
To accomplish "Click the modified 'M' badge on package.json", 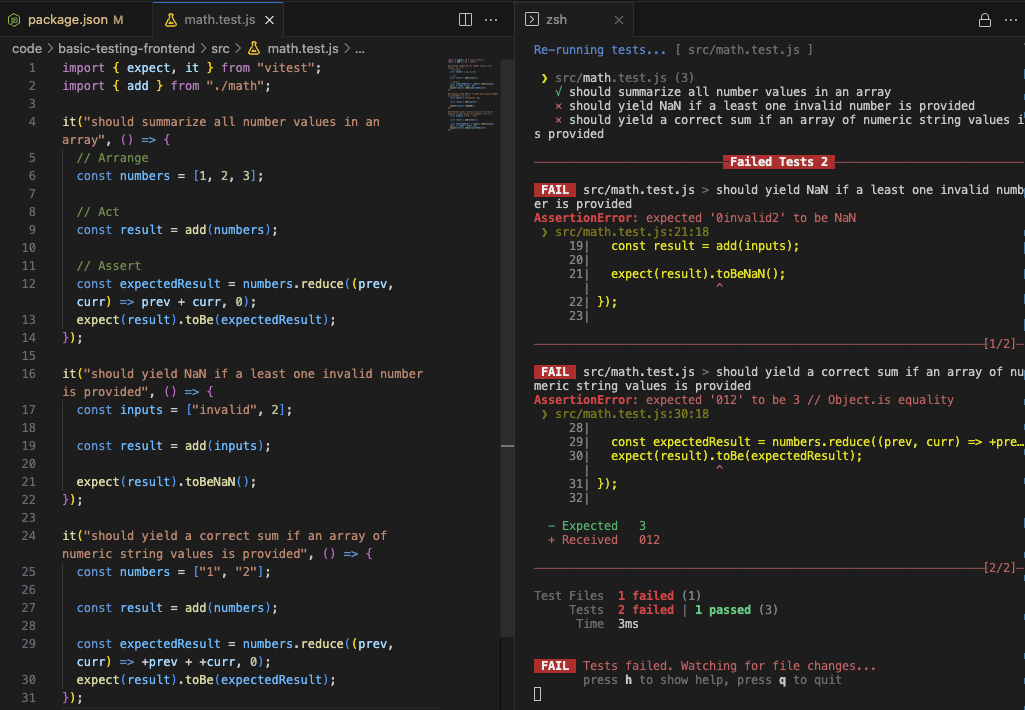I will (118, 20).
